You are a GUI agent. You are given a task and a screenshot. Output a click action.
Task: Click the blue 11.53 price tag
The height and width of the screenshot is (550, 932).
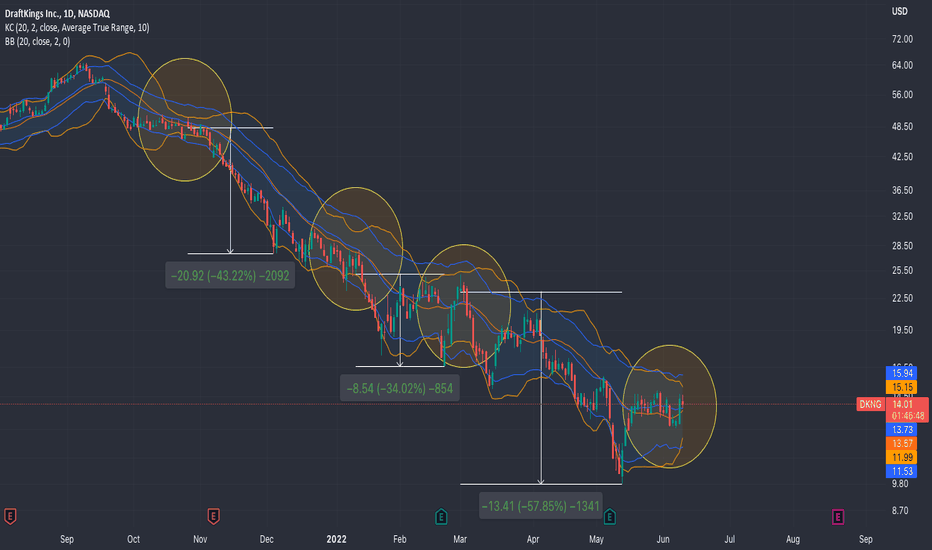pos(902,472)
